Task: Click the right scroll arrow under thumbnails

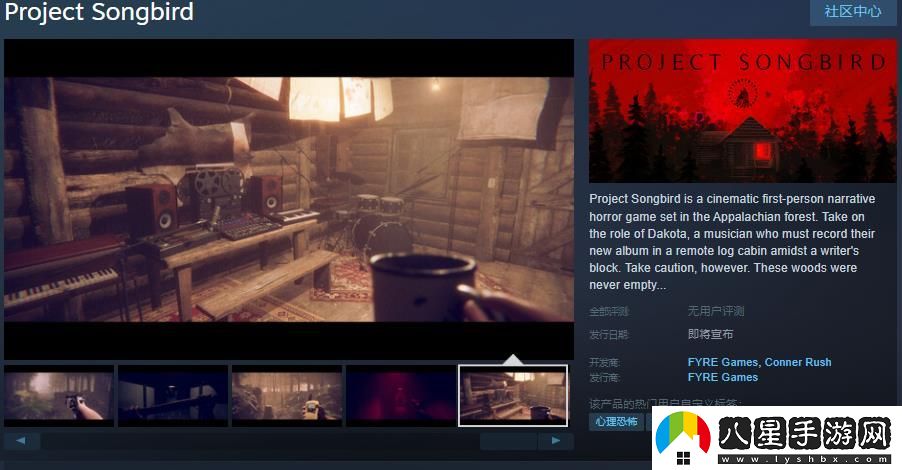Action: (556, 440)
